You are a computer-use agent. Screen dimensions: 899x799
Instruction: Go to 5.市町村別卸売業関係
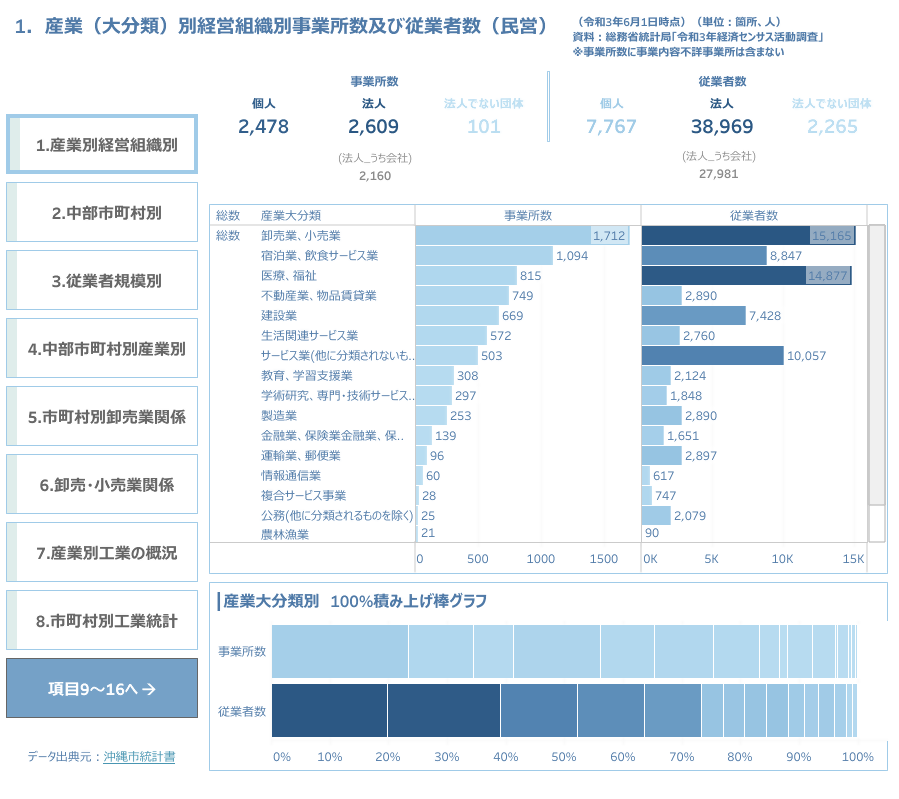click(102, 416)
